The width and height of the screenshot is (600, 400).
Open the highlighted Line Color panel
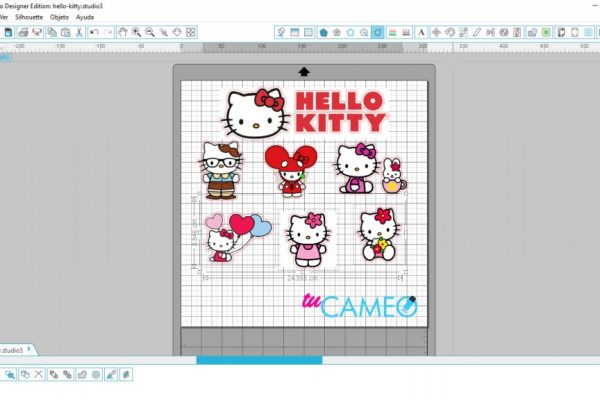coord(378,33)
